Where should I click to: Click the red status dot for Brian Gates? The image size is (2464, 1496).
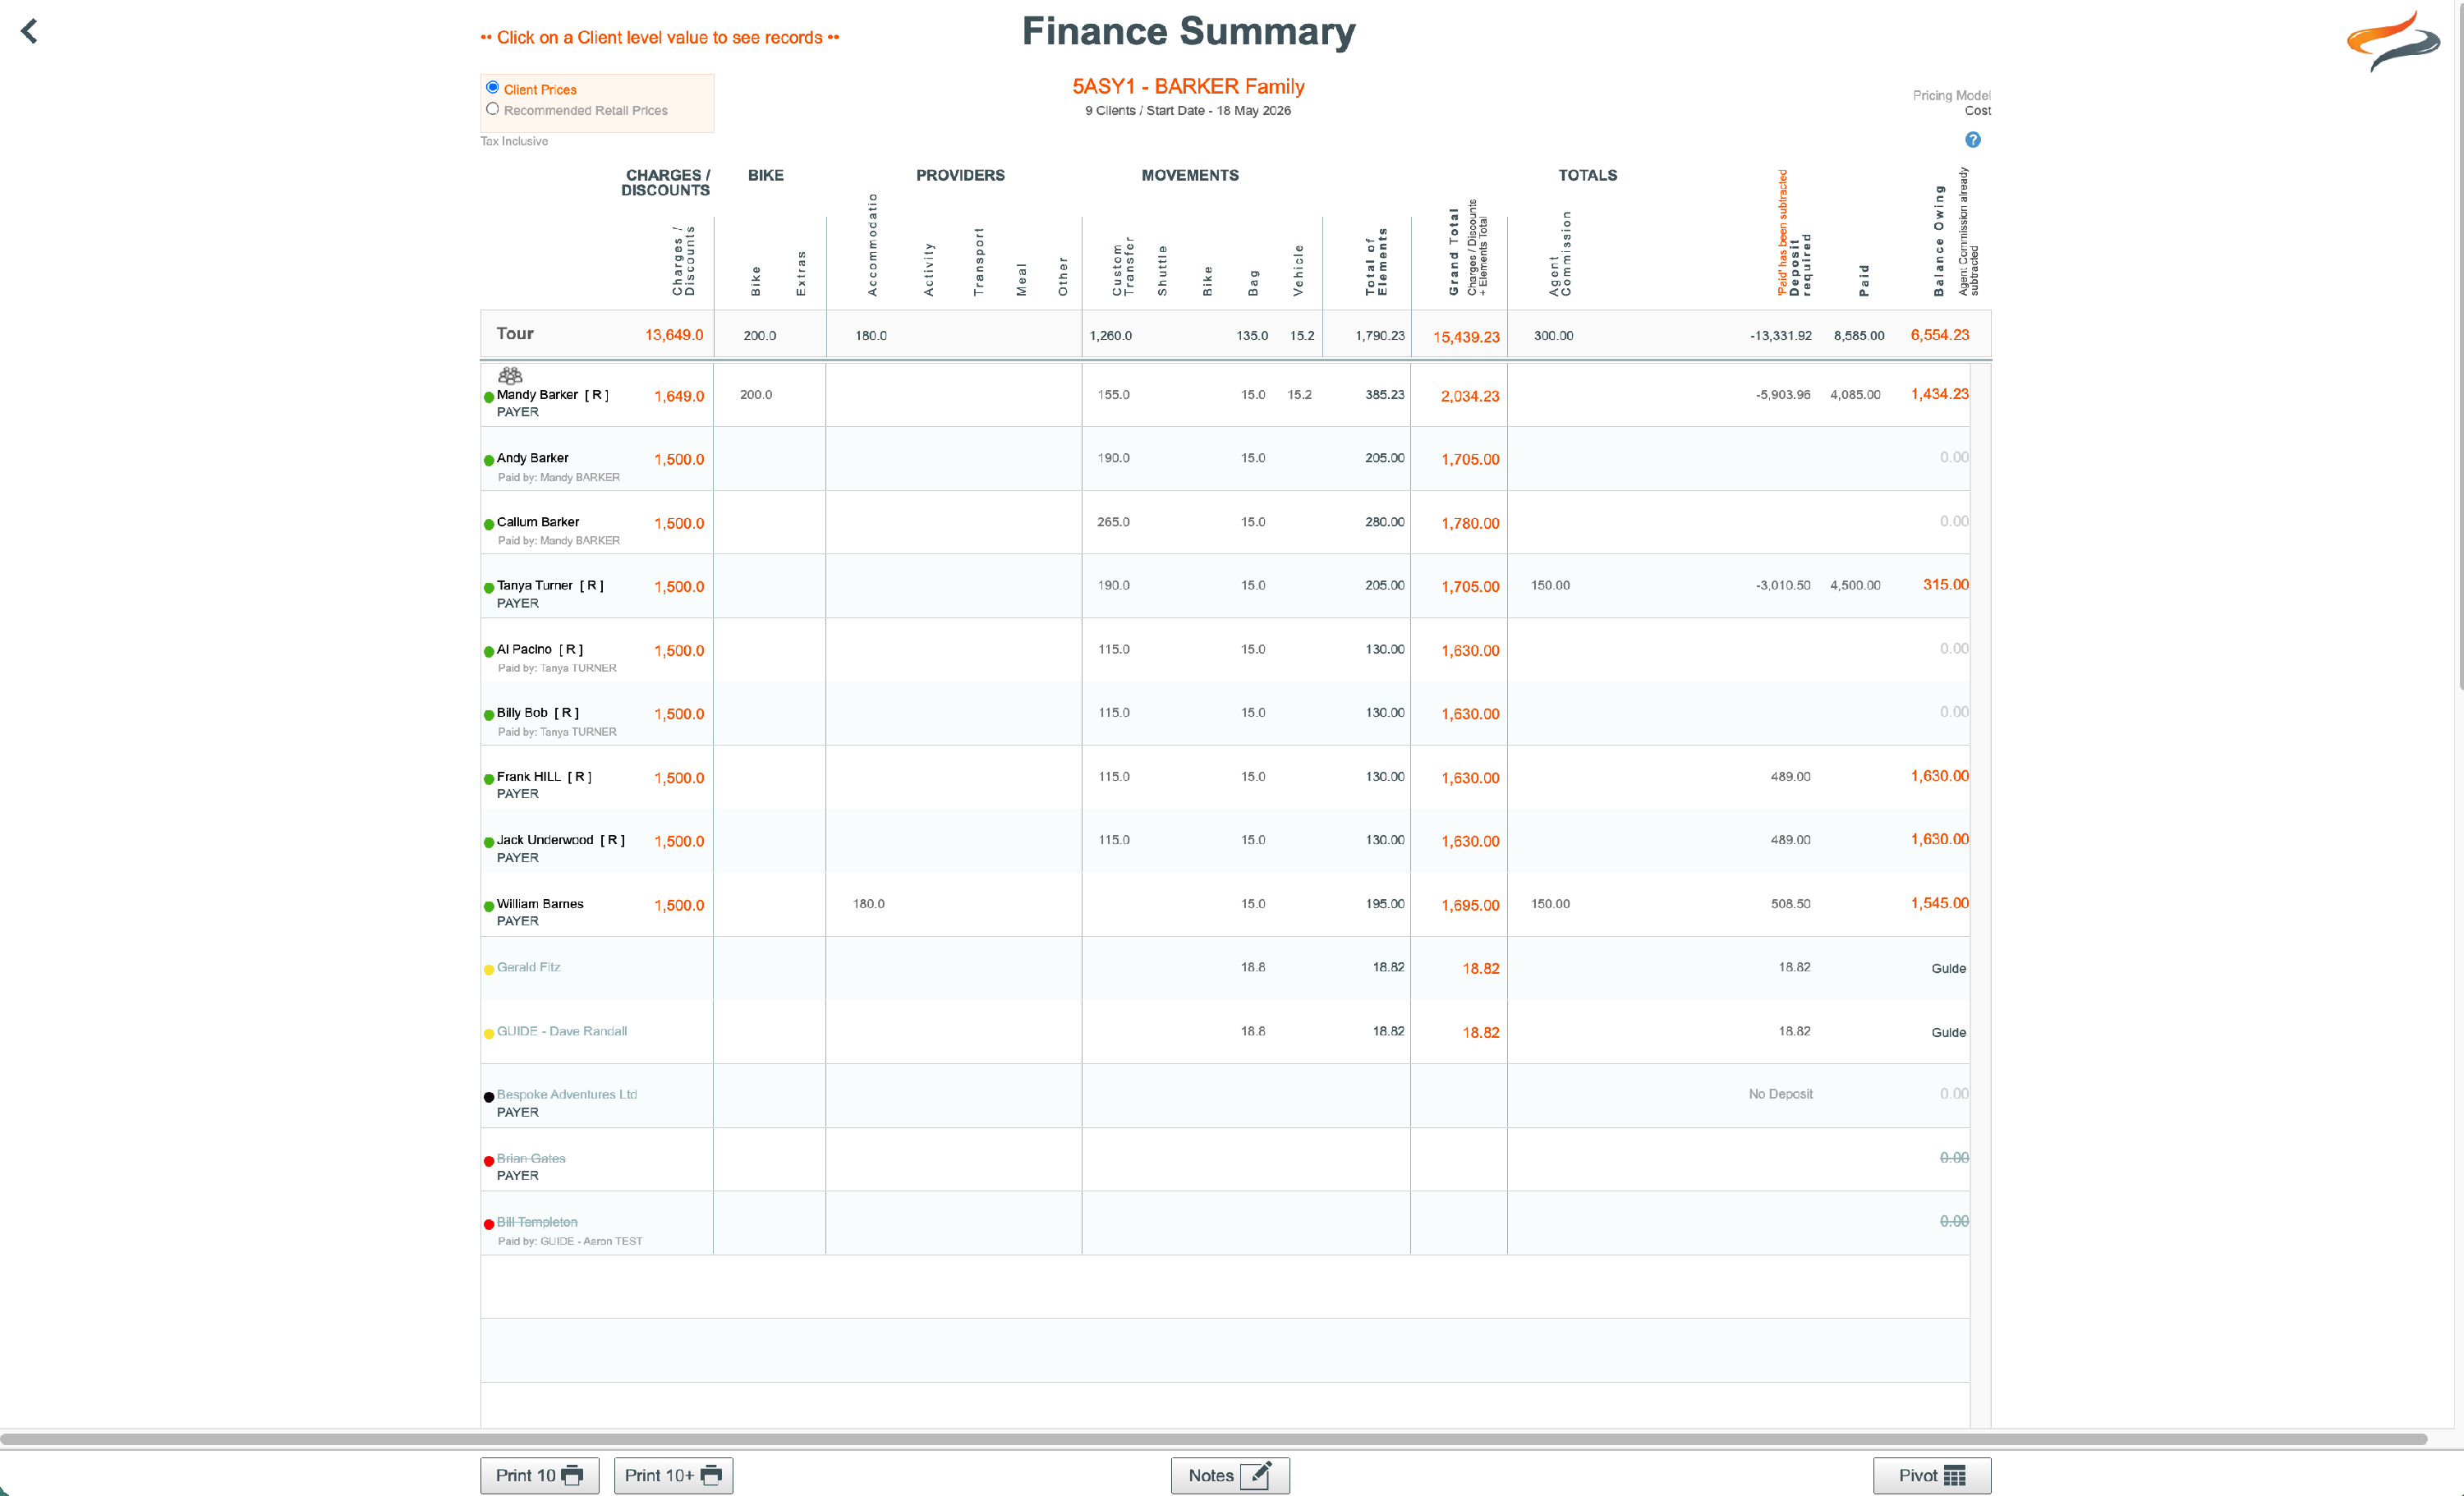(489, 1161)
